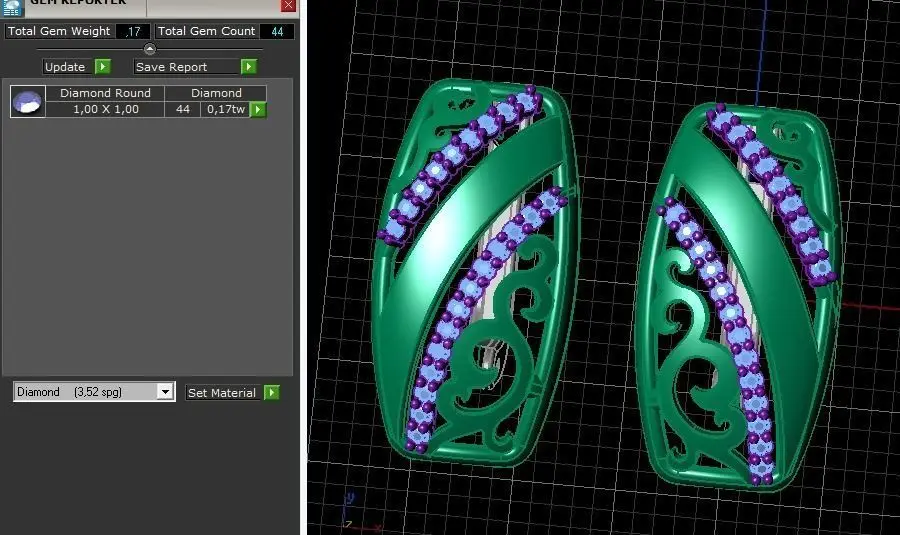Click the green arrow beside Set Material
This screenshot has height=535, width=900.
271,393
